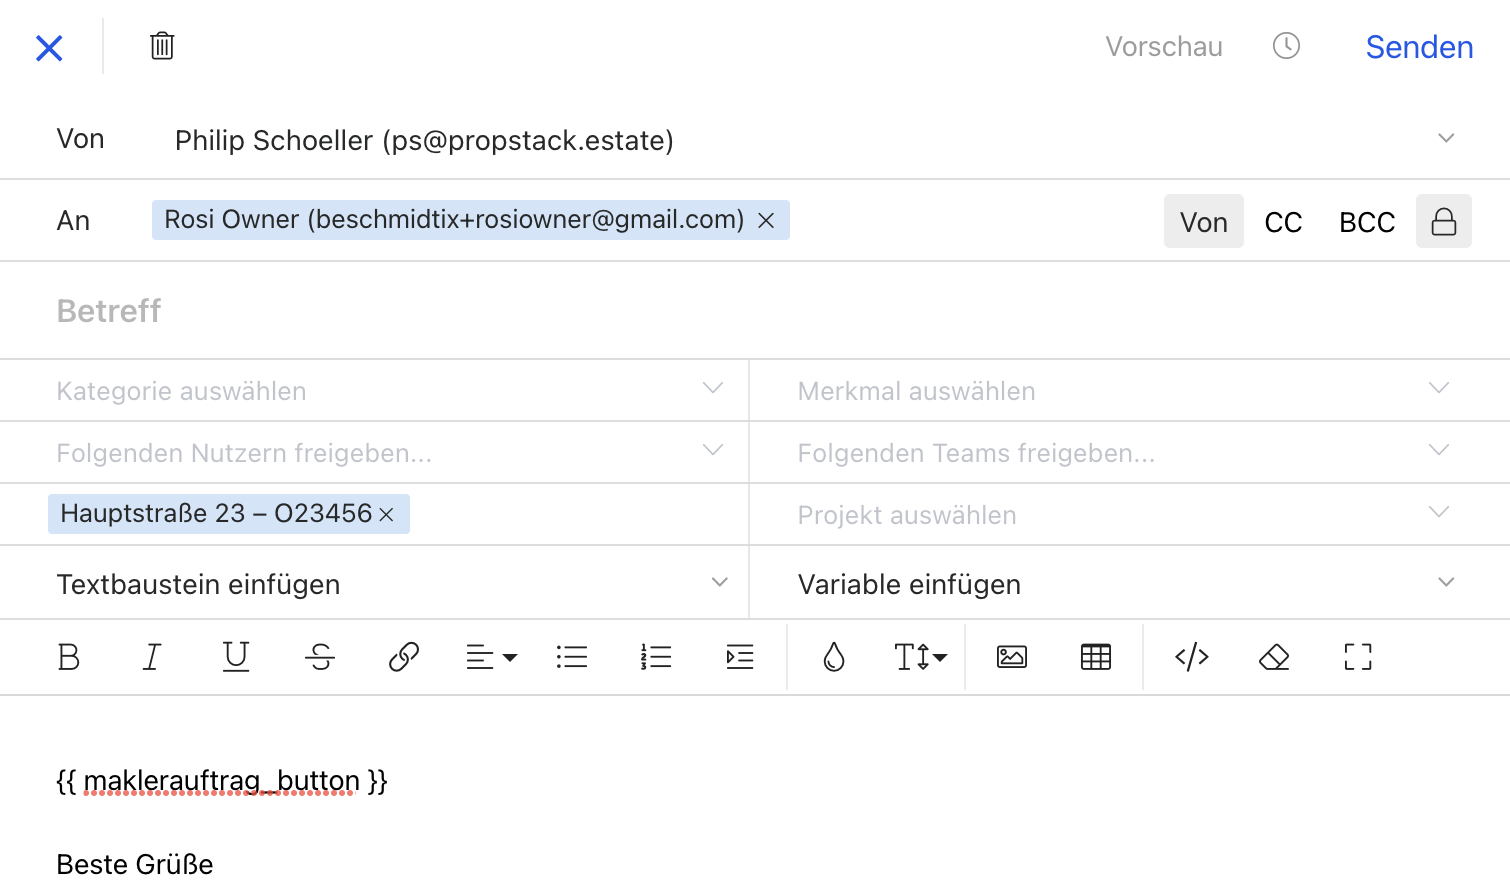Click the trash icon to discard draft
1510x886 pixels.
pos(162,46)
